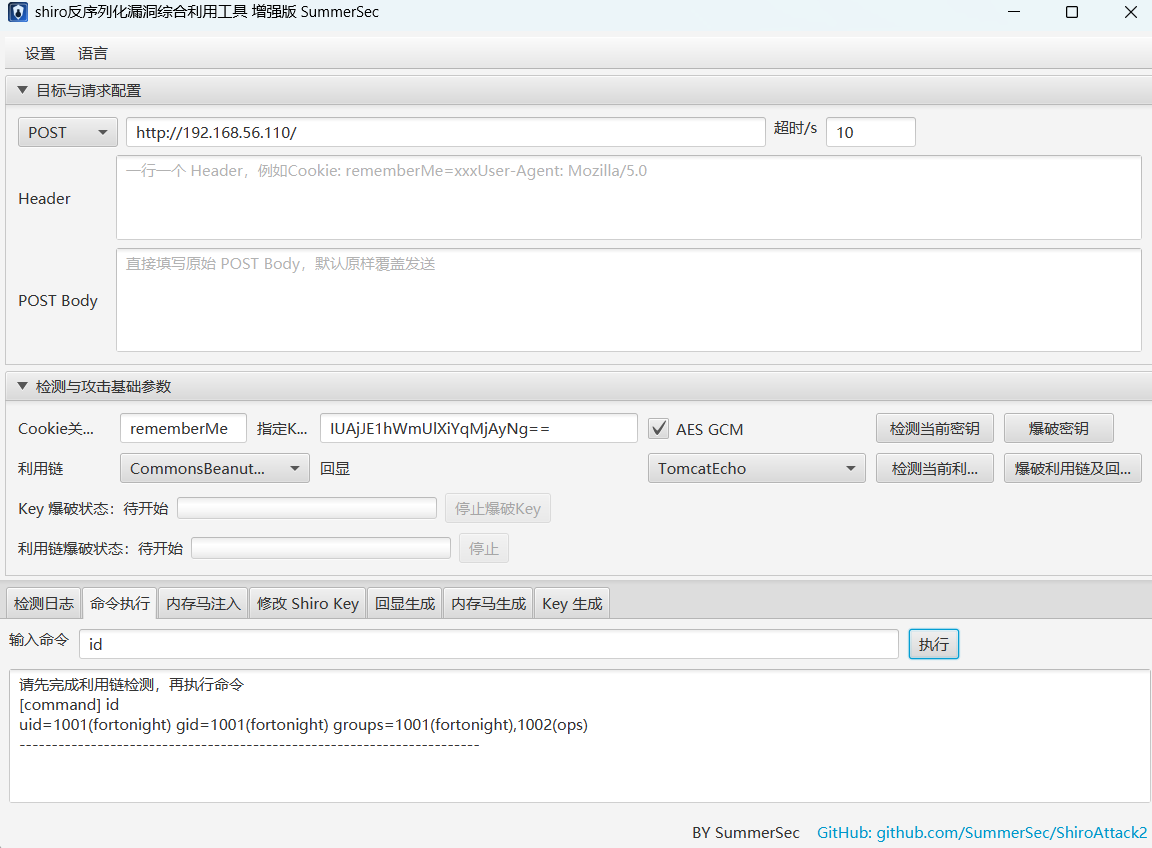Screen dimensions: 1152x848
Task: Open the CommonsBeanut... gadget chain dropdown
Action: (215, 468)
